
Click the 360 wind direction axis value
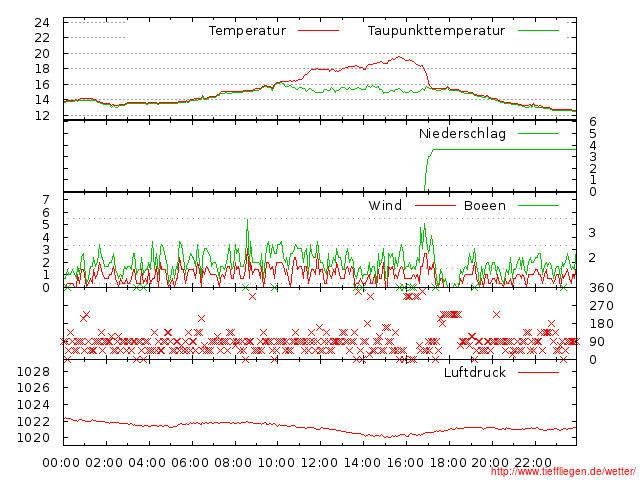pos(601,288)
